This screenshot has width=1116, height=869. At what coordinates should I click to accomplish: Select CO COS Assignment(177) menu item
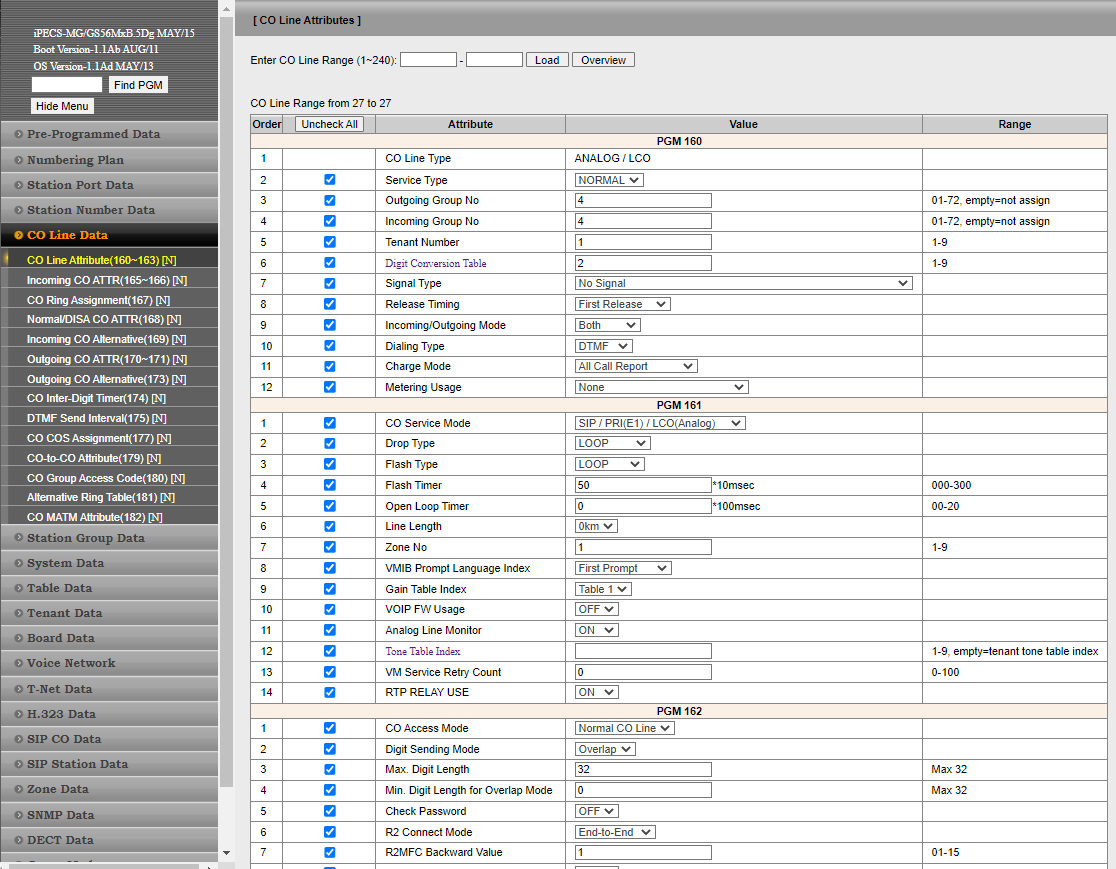(x=98, y=438)
